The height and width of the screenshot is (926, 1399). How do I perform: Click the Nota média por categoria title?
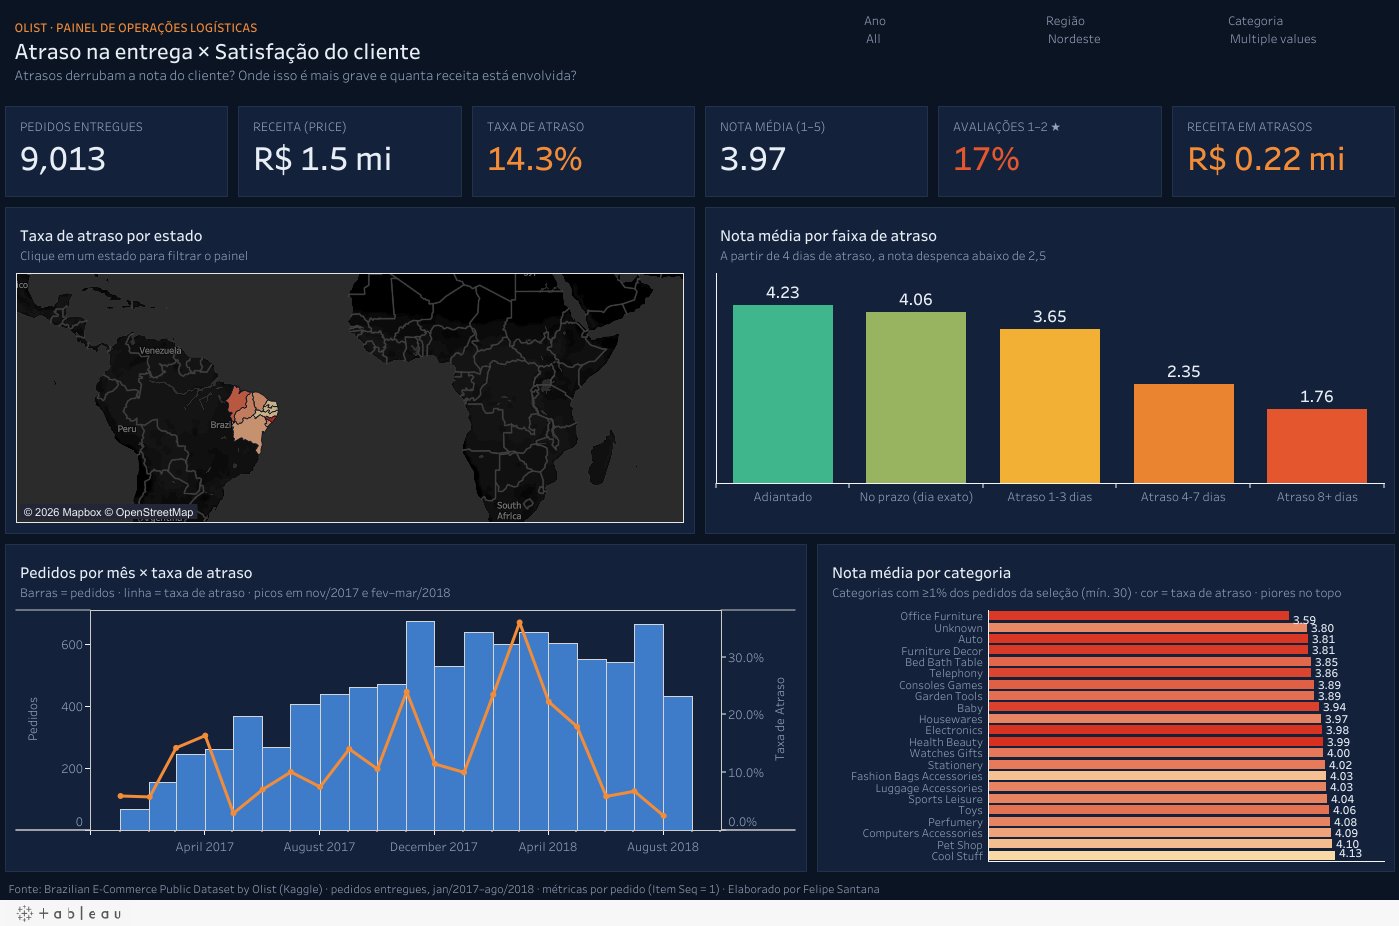pos(921,573)
